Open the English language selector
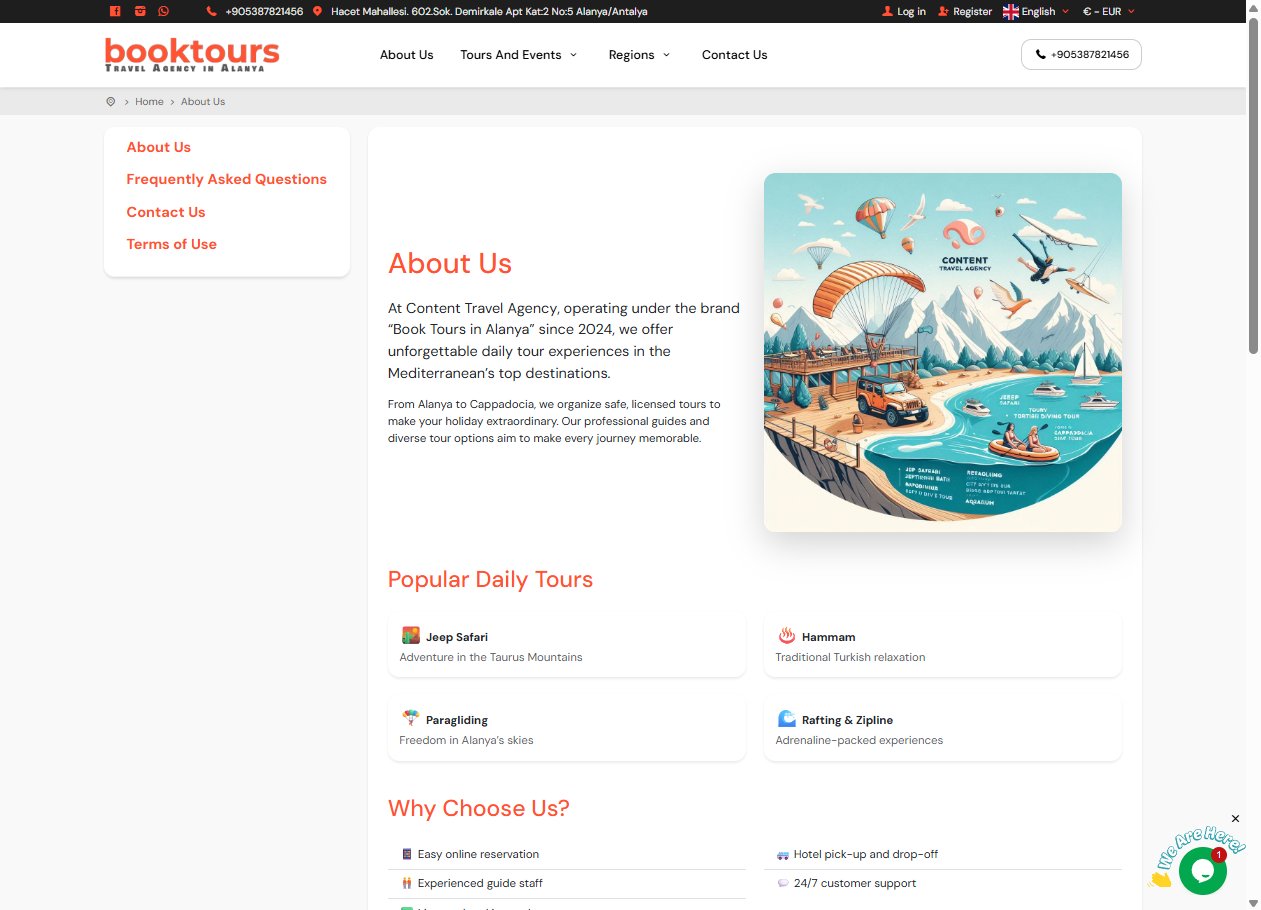Image resolution: width=1261 pixels, height=910 pixels. click(x=1036, y=11)
